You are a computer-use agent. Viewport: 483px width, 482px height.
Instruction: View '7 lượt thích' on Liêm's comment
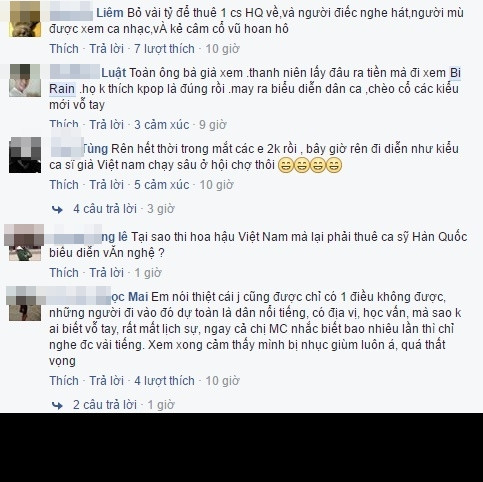[x=164, y=49]
